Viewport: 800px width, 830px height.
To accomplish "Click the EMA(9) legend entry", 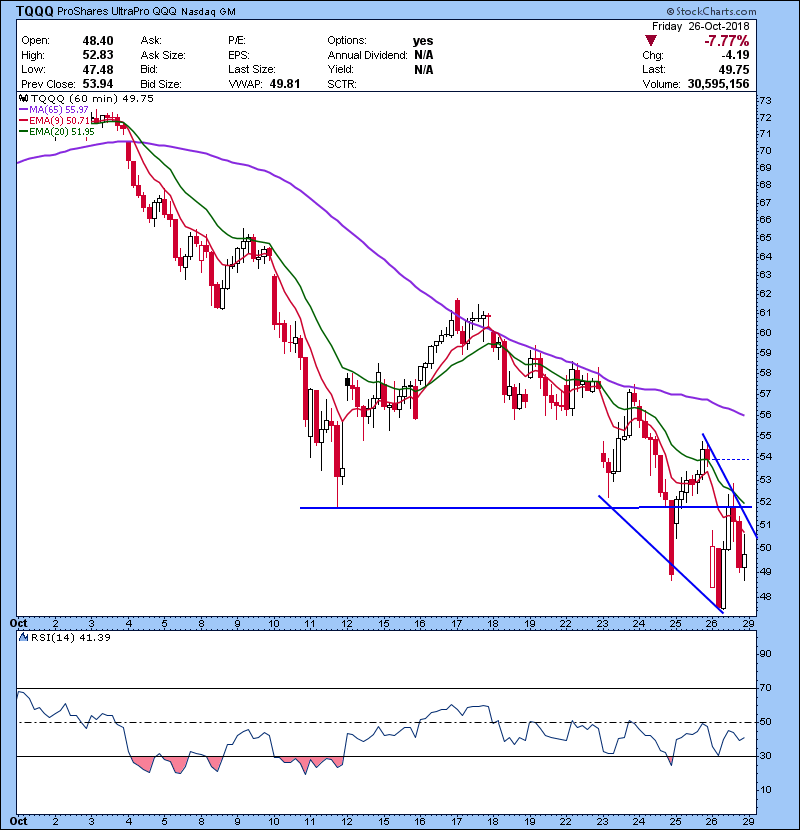I will [x=59, y=121].
